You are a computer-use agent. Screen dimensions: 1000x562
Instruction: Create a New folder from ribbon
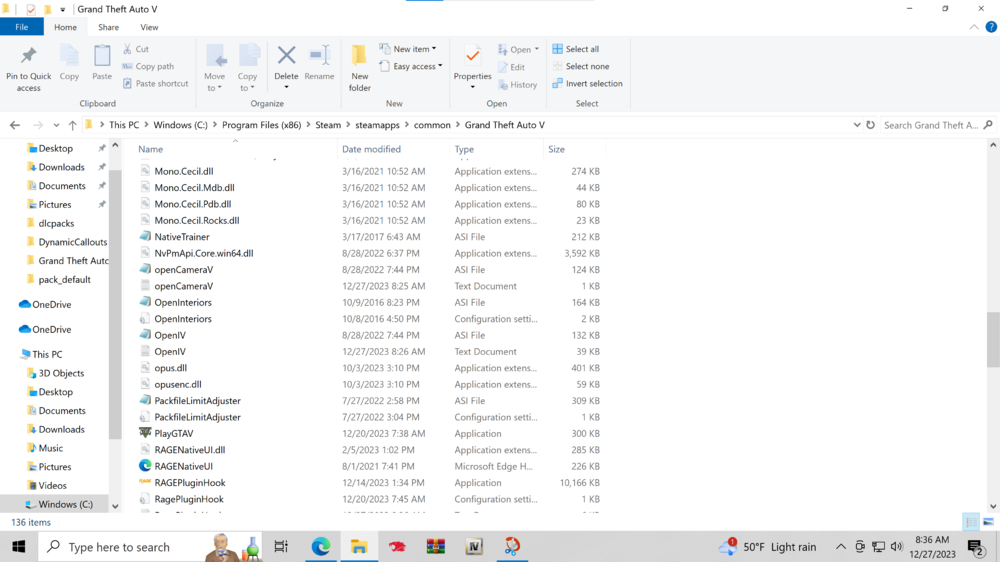(360, 69)
